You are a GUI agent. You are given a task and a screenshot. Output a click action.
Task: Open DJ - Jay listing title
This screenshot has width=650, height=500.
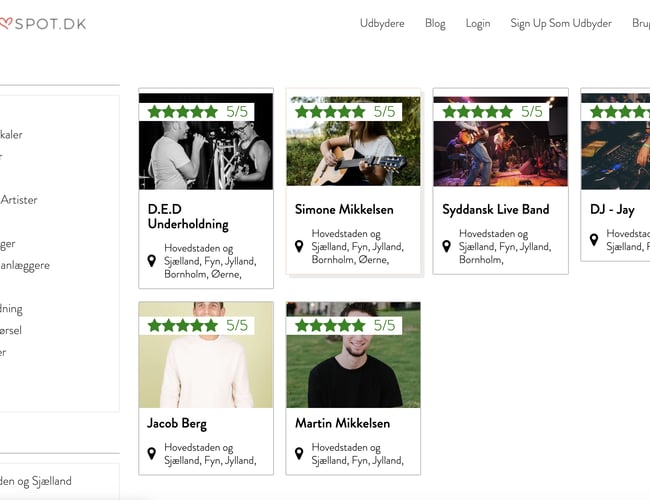(612, 210)
